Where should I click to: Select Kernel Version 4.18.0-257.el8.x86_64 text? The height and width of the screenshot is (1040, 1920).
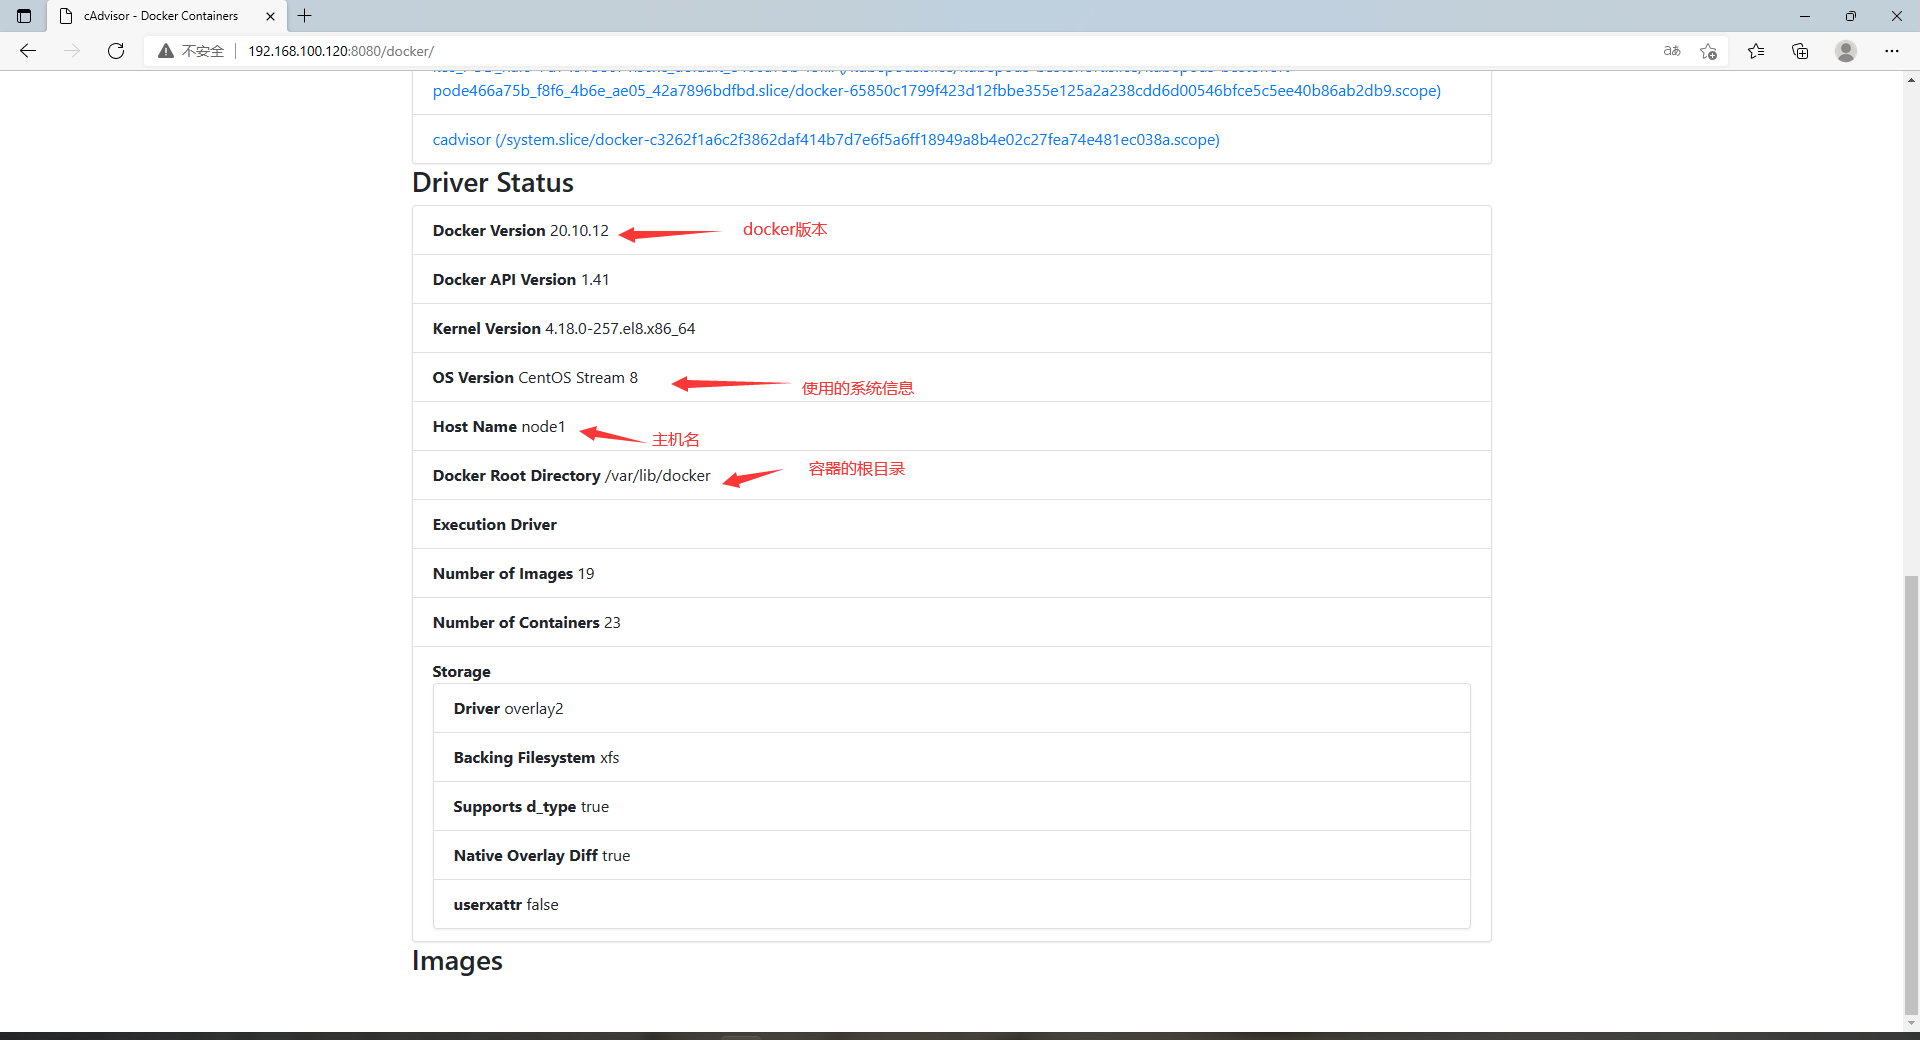click(x=564, y=329)
